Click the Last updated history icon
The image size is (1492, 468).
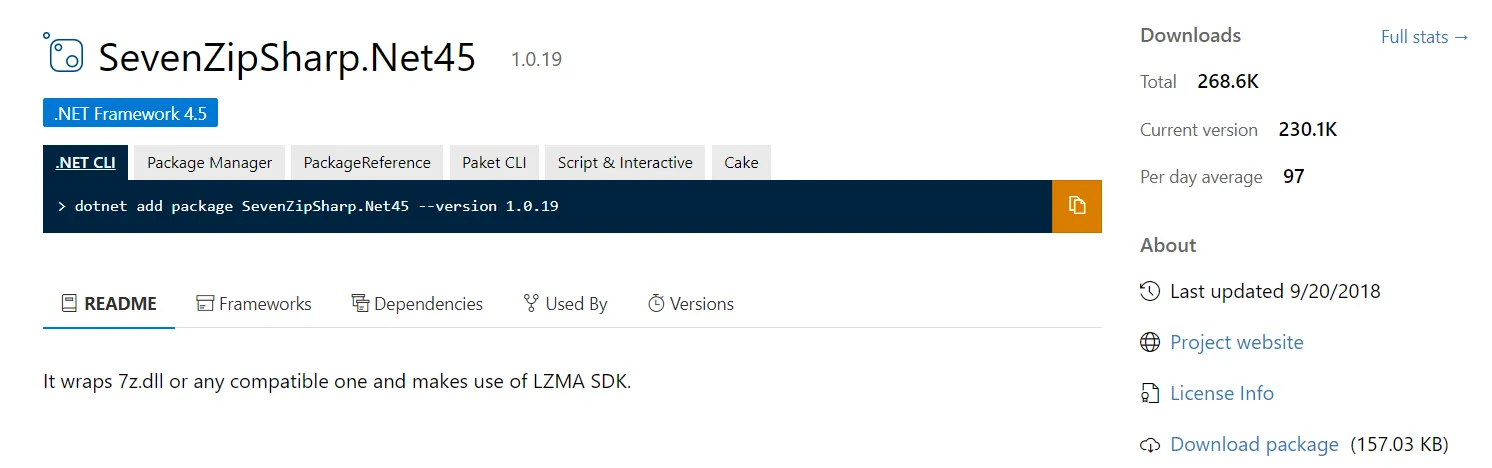coord(1150,292)
